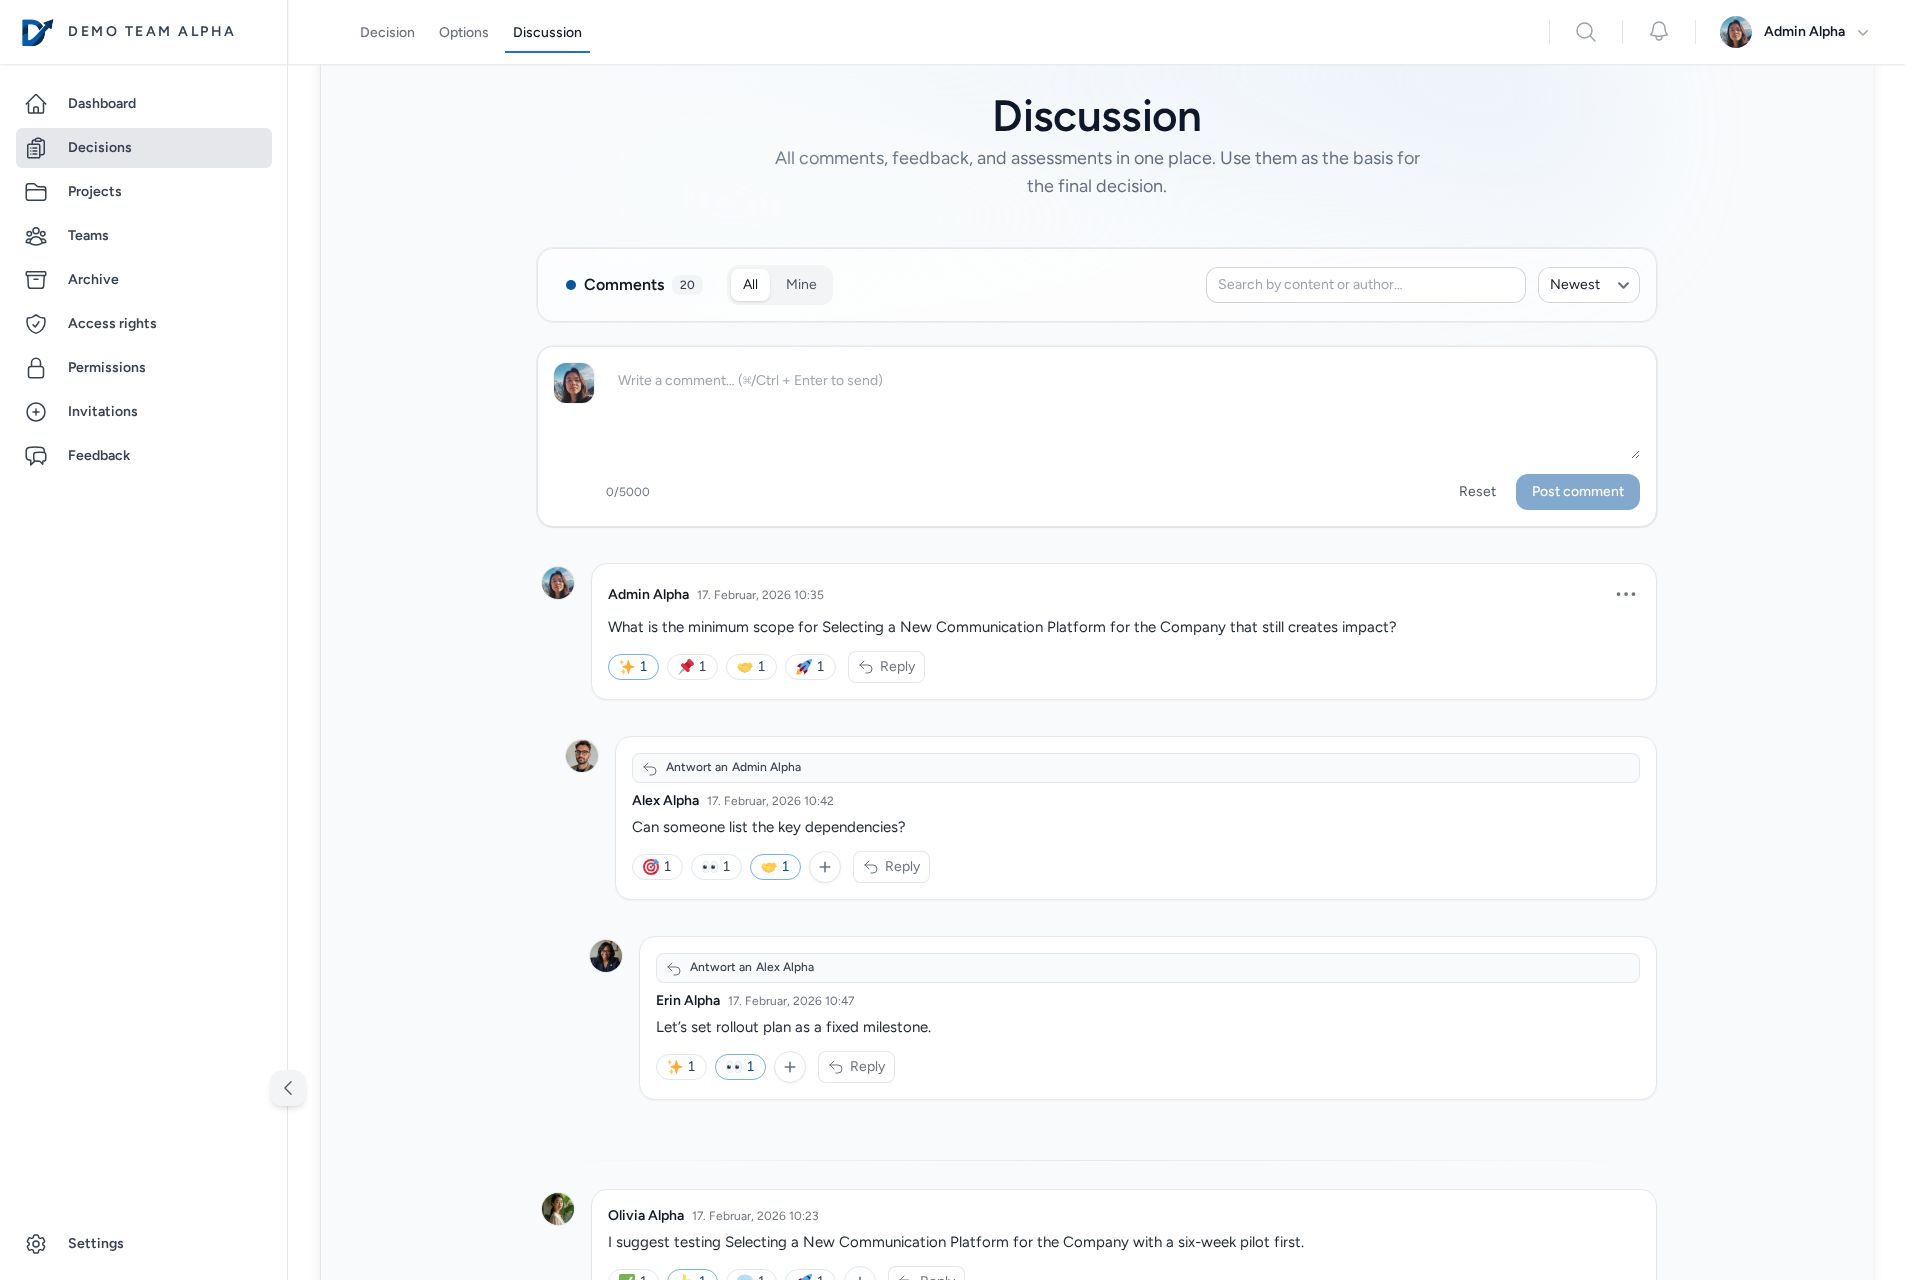
Task: Switch the comments filter to Mine
Action: click(800, 285)
